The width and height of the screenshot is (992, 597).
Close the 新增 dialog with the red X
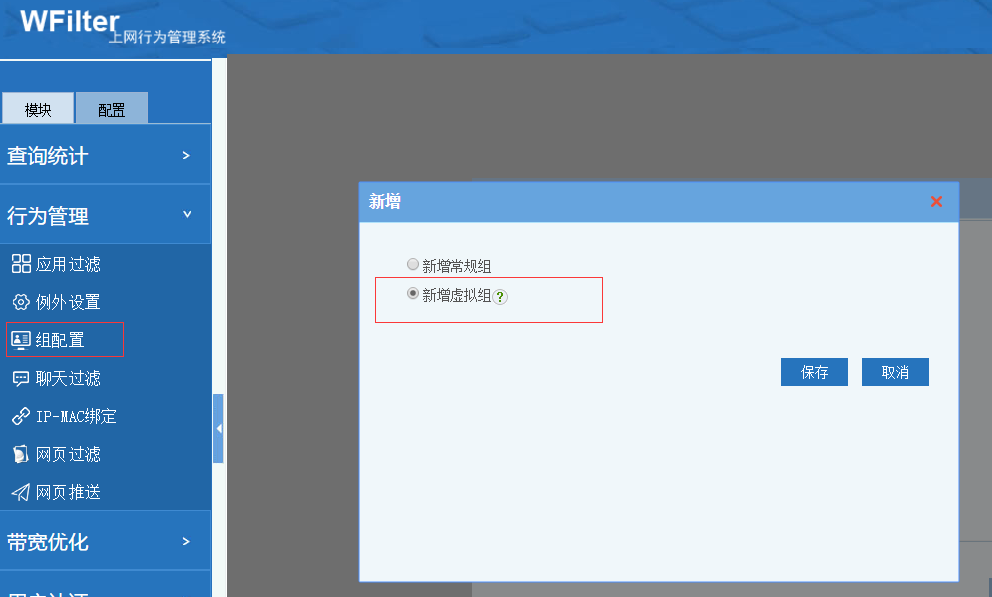936,202
